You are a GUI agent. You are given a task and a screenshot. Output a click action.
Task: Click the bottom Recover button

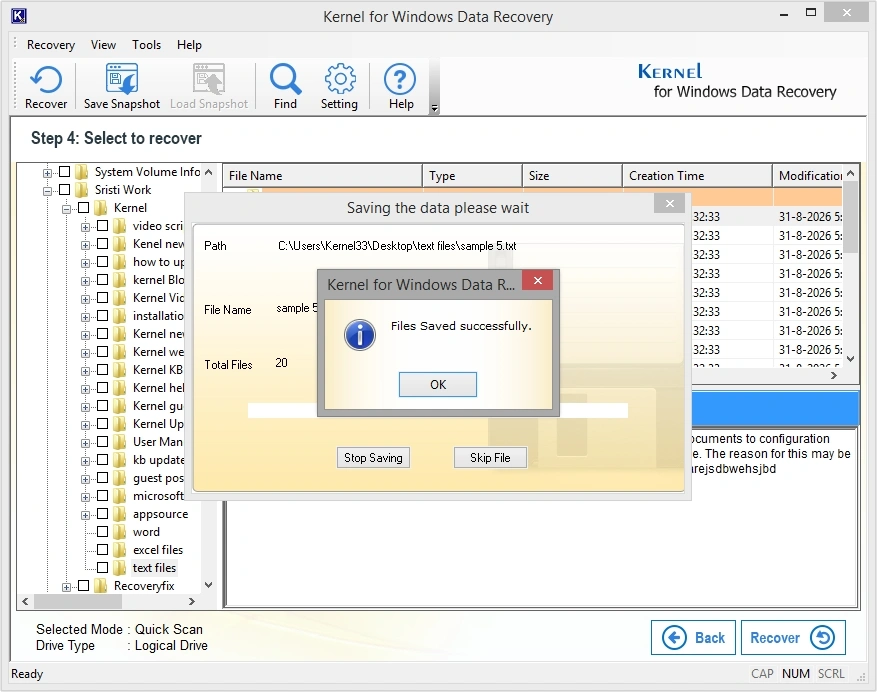click(x=793, y=637)
